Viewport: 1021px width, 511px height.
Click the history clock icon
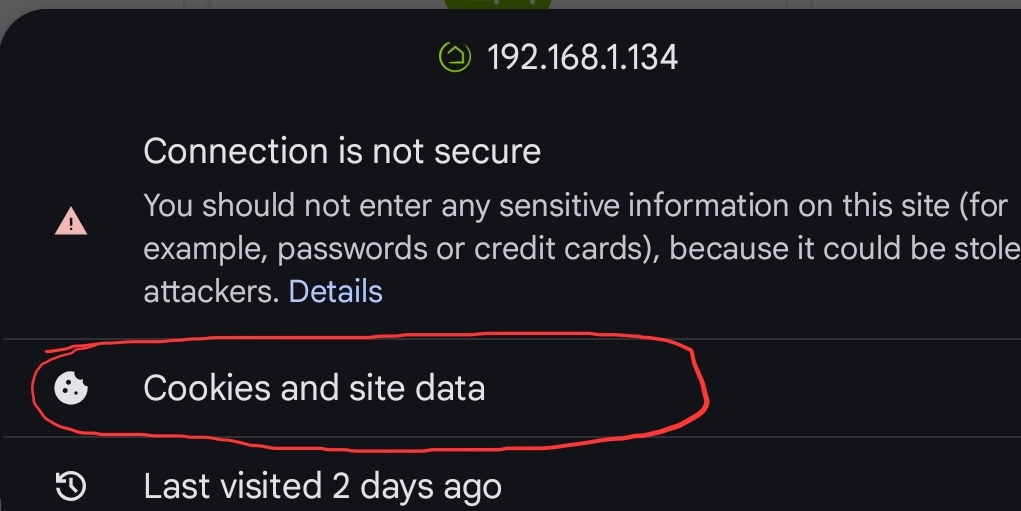(x=70, y=486)
